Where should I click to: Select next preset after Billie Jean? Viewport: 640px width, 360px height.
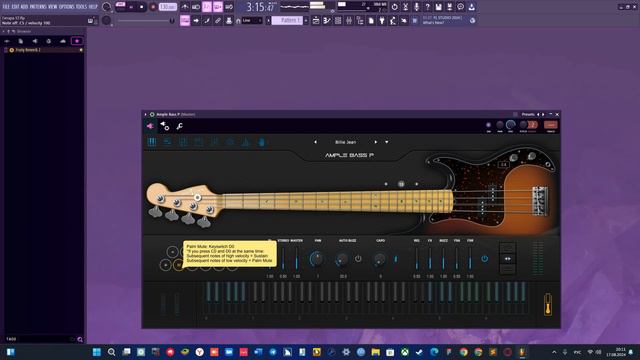click(x=376, y=142)
